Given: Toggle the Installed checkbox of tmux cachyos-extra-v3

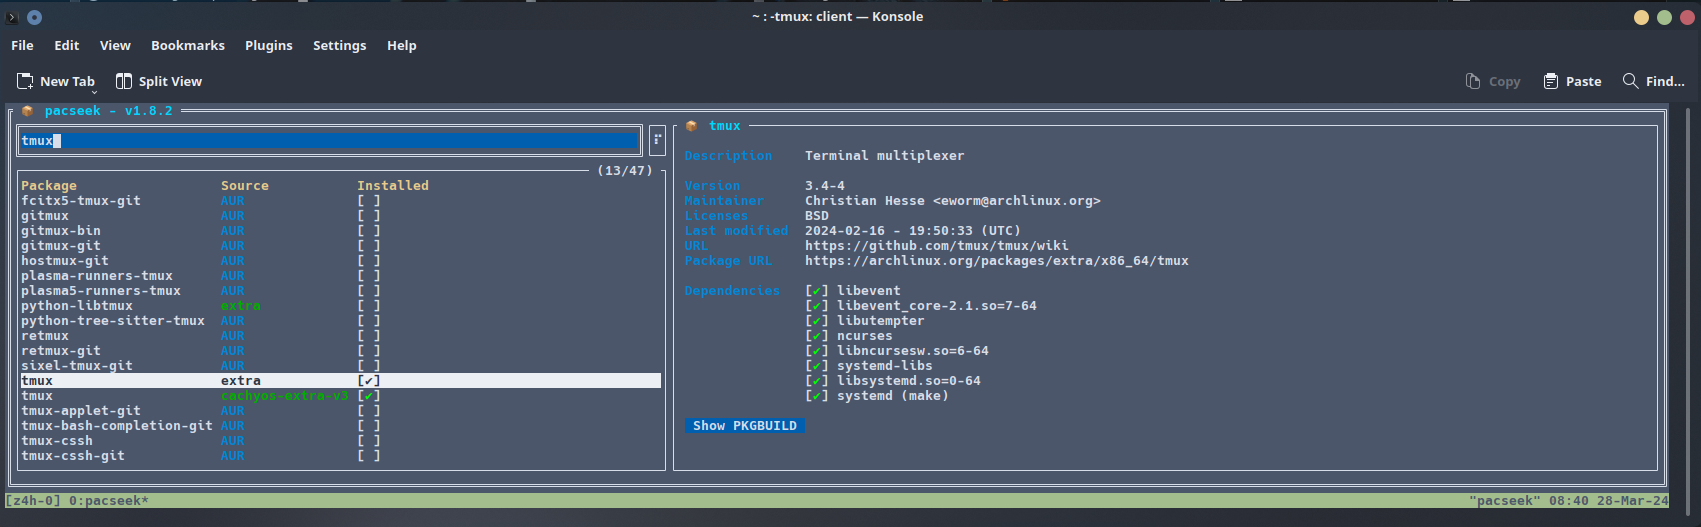Looking at the screenshot, I should [x=369, y=396].
